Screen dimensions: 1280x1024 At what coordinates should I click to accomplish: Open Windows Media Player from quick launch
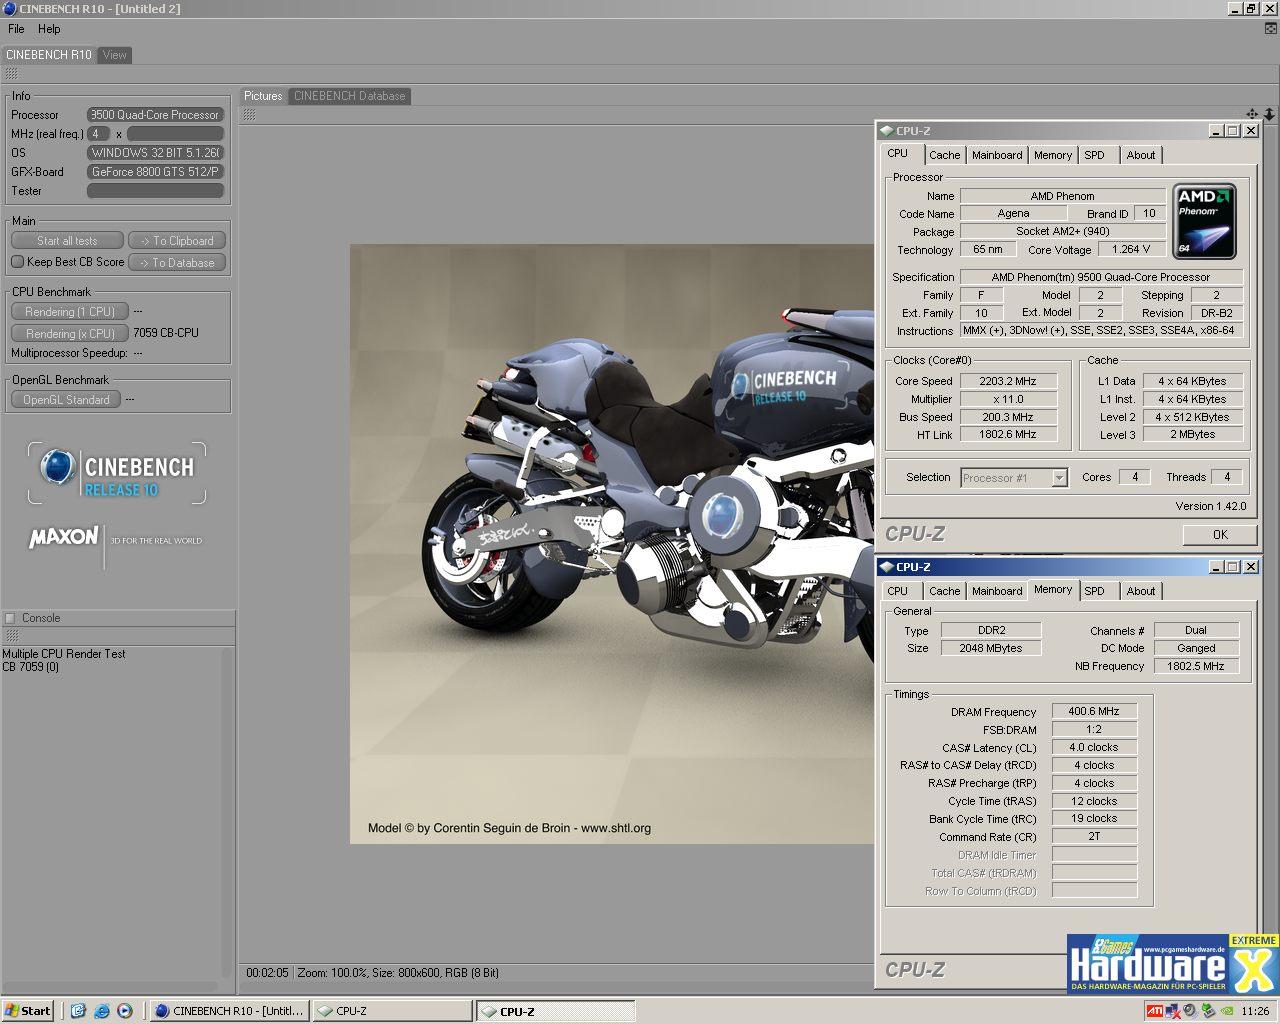(x=125, y=1010)
